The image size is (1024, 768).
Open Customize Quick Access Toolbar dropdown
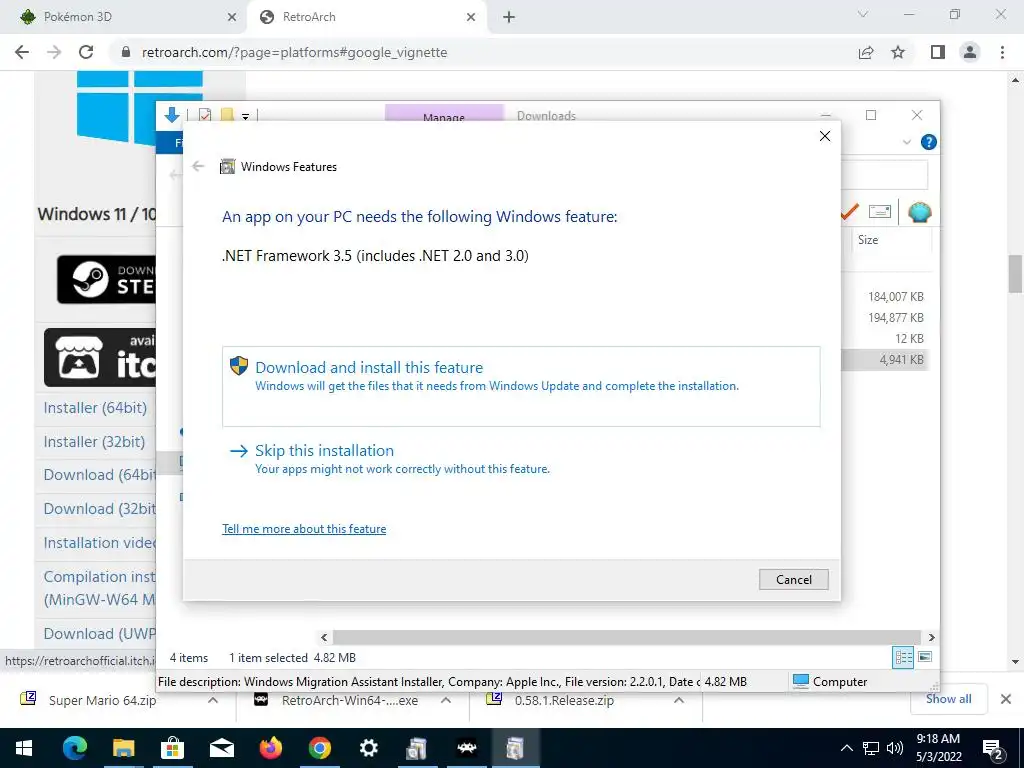point(246,116)
